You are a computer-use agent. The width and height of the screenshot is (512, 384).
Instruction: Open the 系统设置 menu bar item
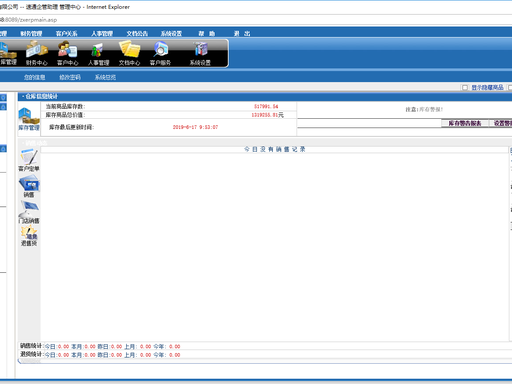point(171,33)
